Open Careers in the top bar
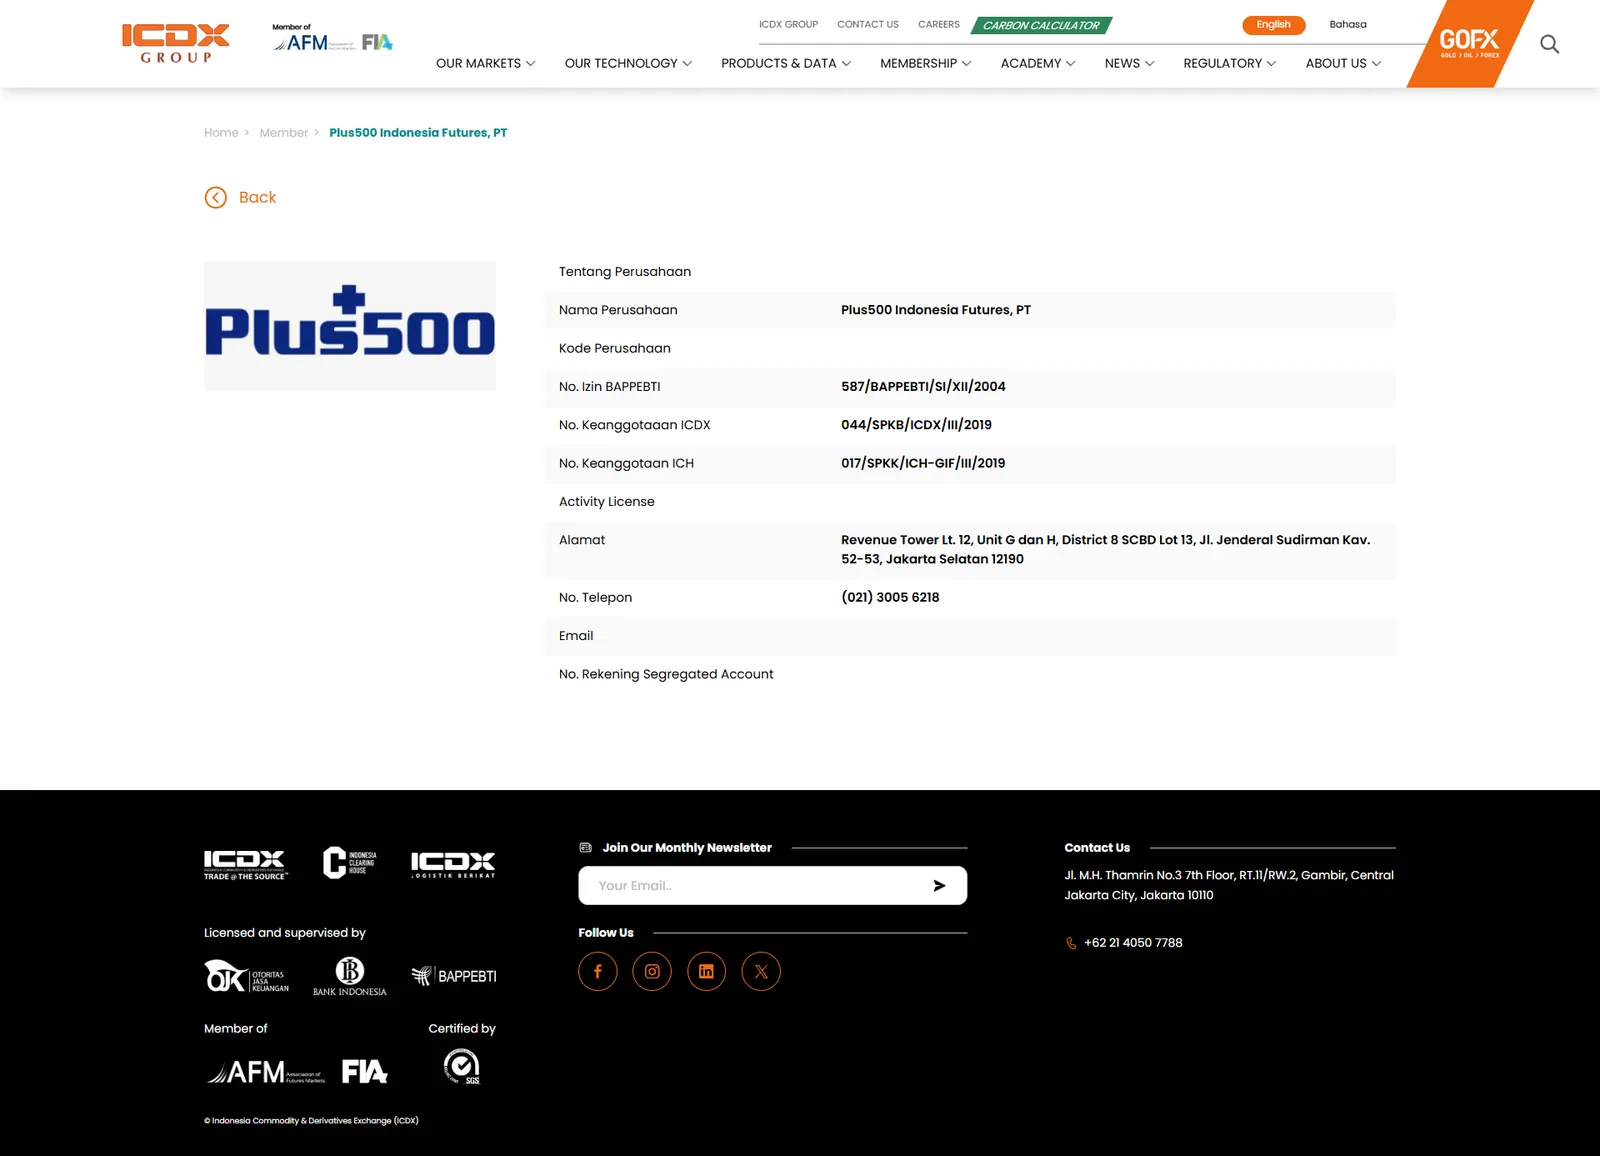Image resolution: width=1600 pixels, height=1156 pixels. 939,25
